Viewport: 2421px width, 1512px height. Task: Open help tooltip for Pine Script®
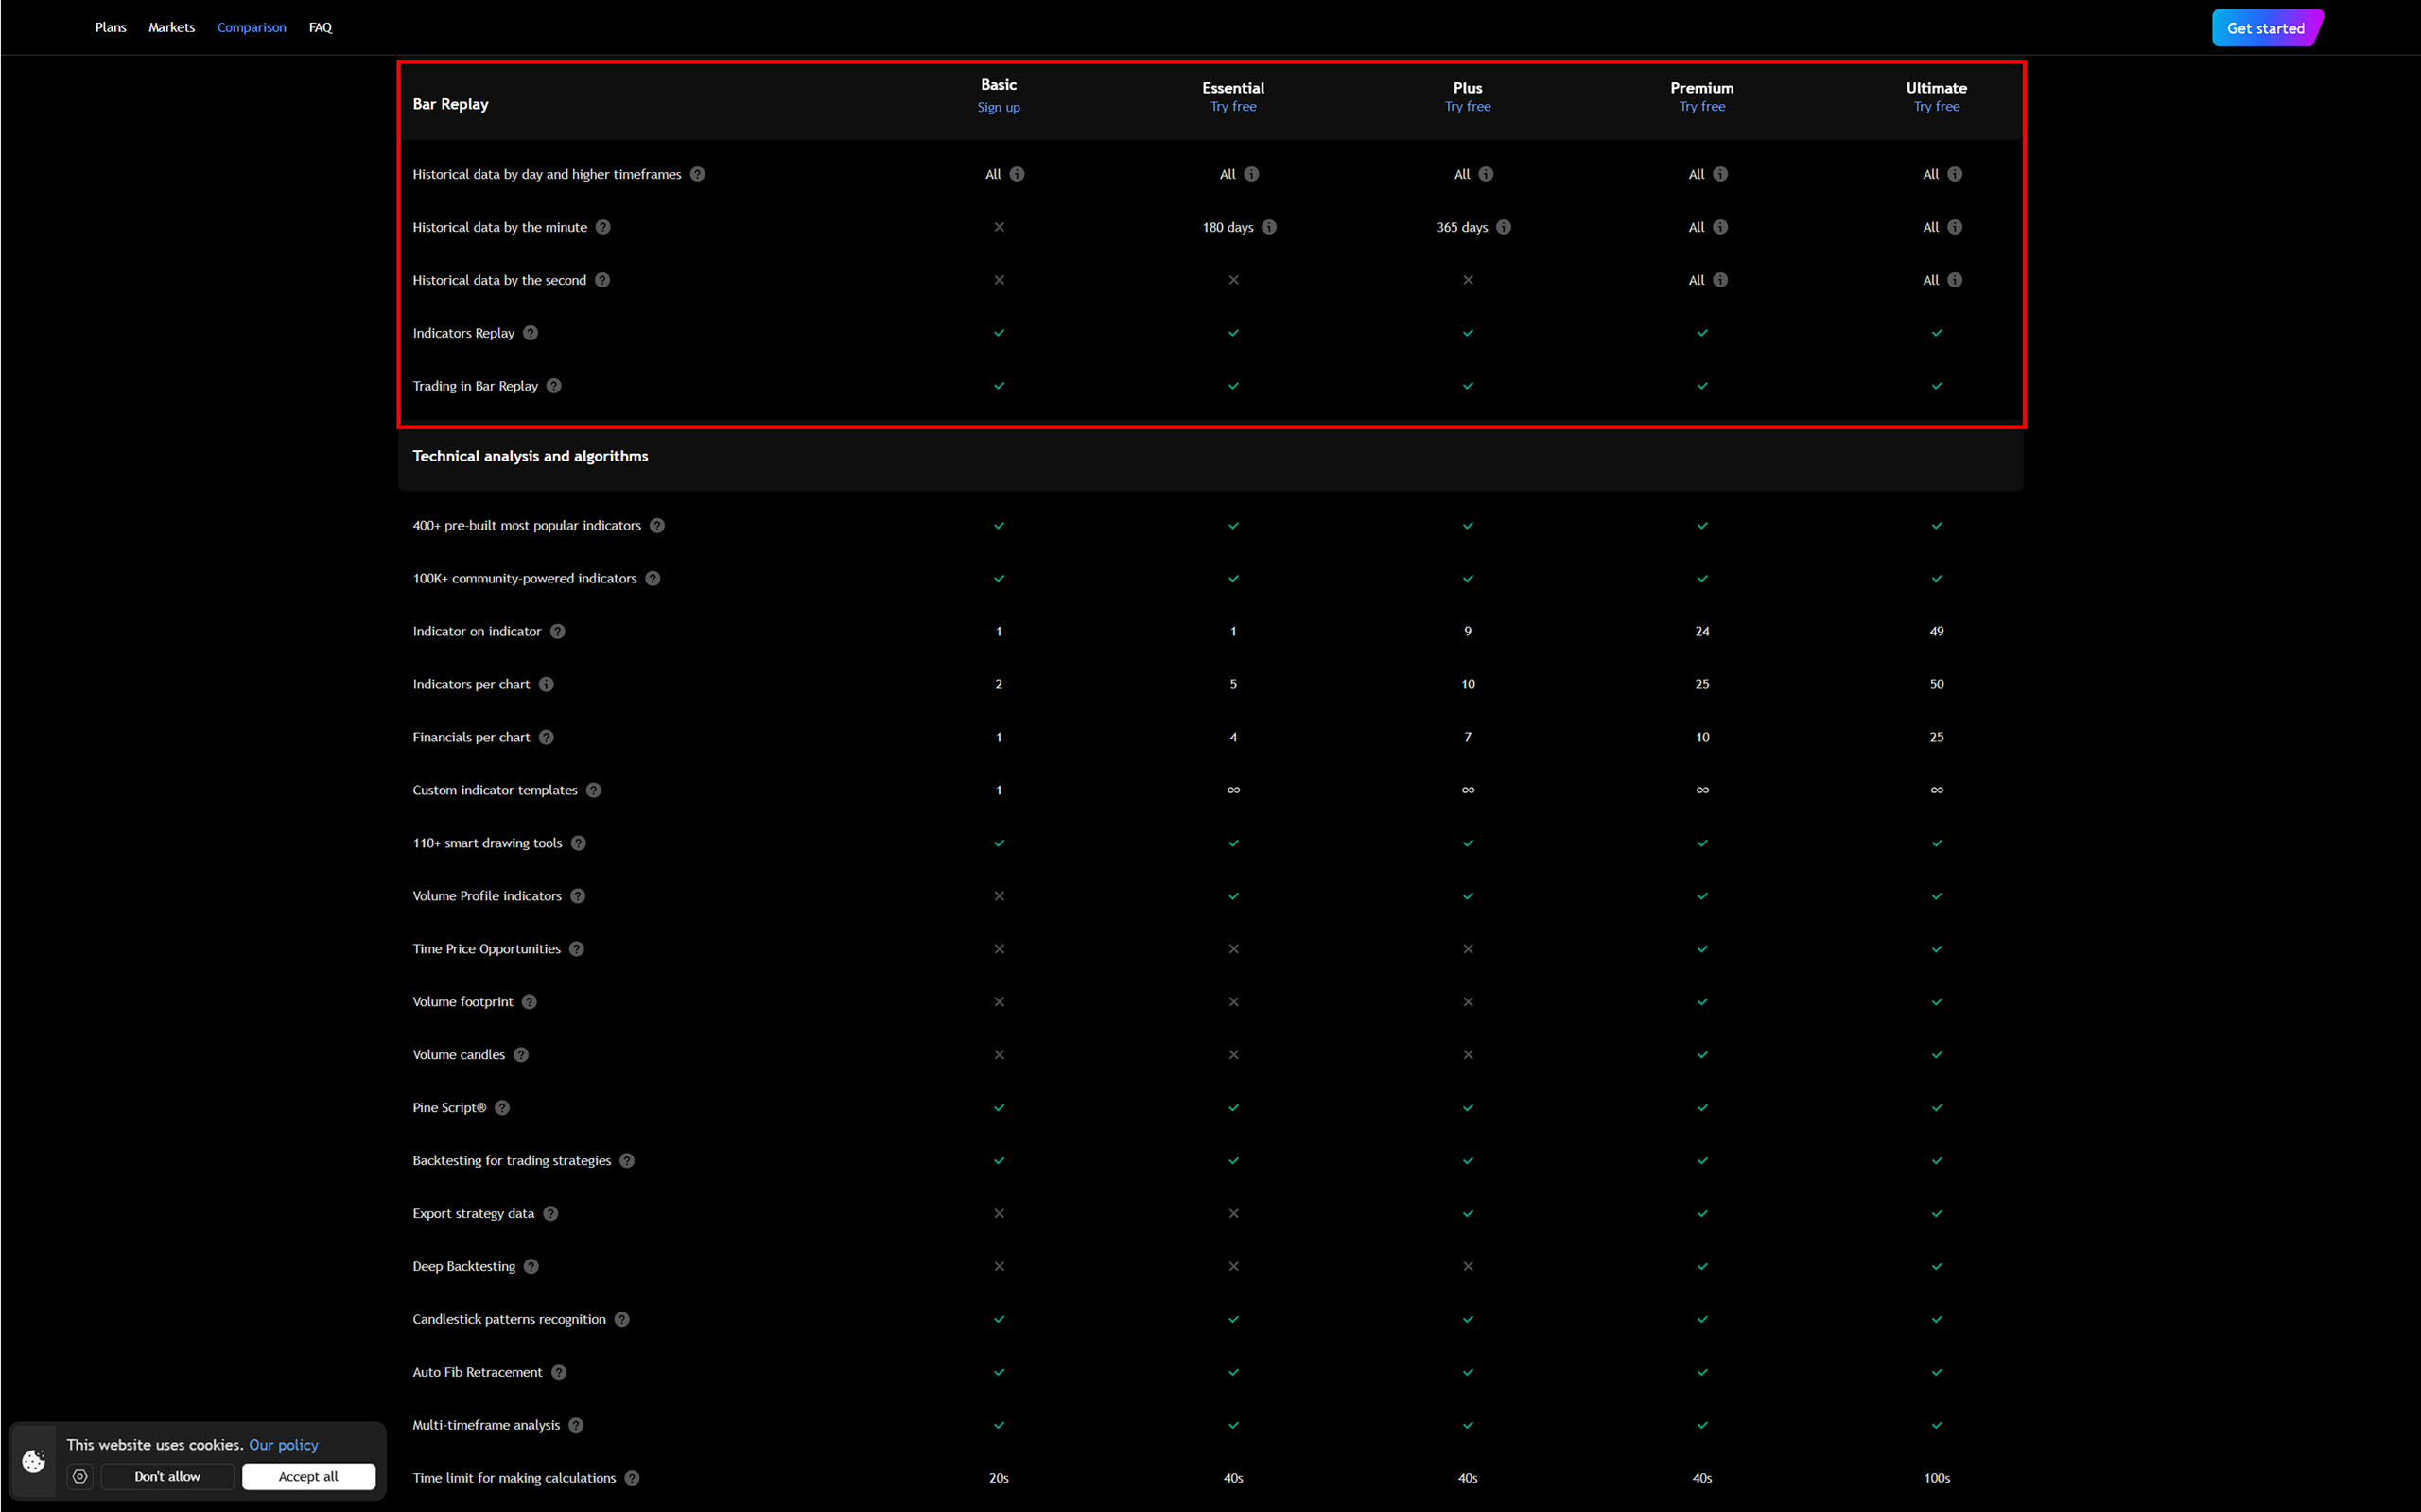coord(502,1108)
